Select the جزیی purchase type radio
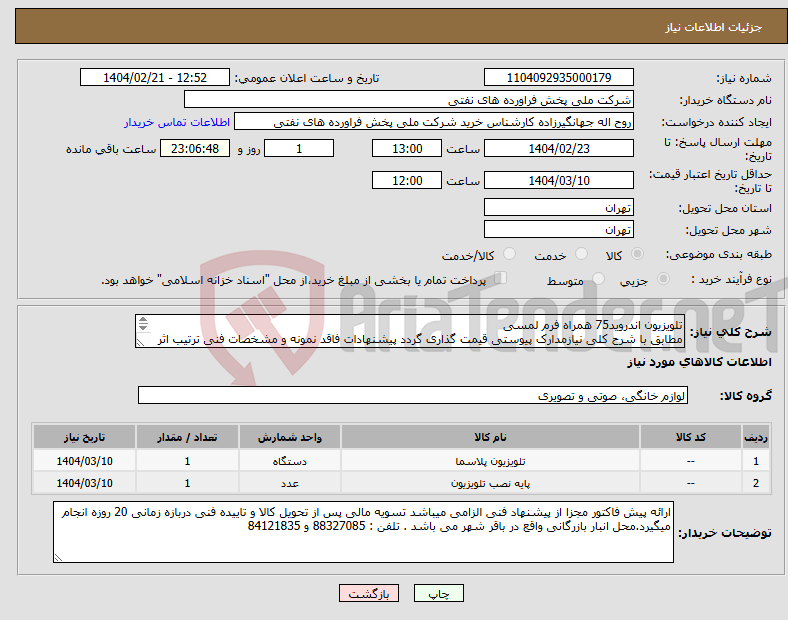 coord(663,279)
